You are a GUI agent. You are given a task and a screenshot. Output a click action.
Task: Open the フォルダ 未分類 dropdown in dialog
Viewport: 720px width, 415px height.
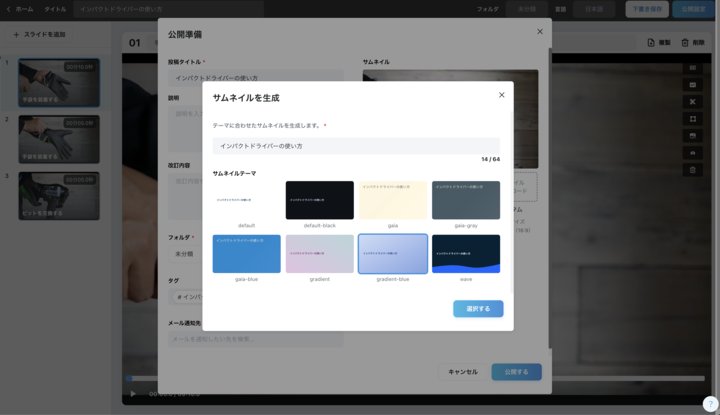pos(185,254)
